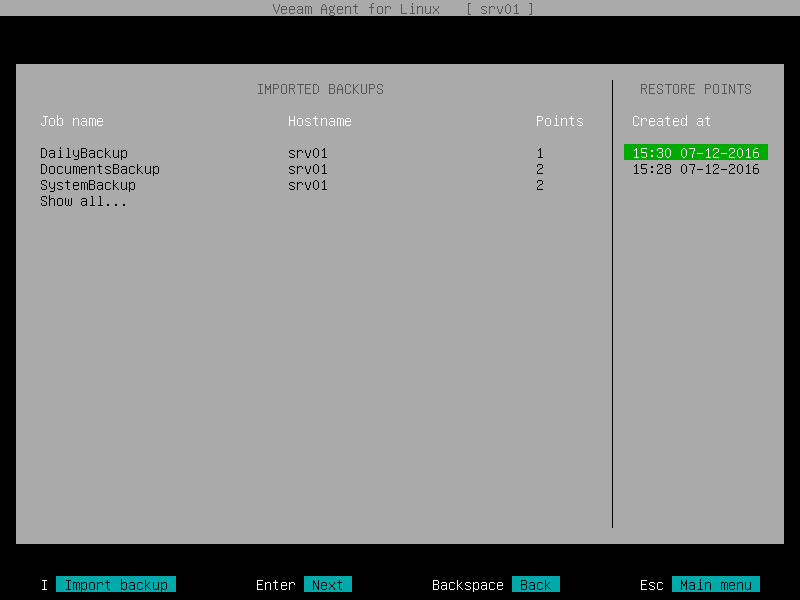Click srv01 hostname in DailyBackup row
The image size is (800, 600).
pyautogui.click(x=308, y=154)
